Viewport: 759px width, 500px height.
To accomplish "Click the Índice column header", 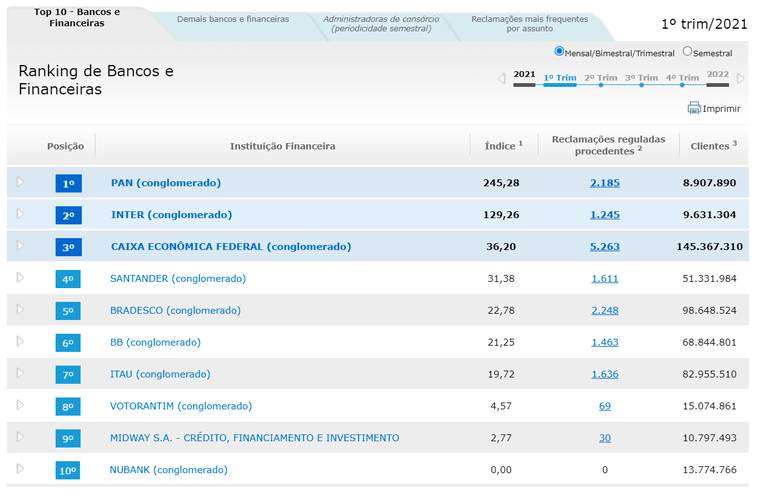I will 503,146.
